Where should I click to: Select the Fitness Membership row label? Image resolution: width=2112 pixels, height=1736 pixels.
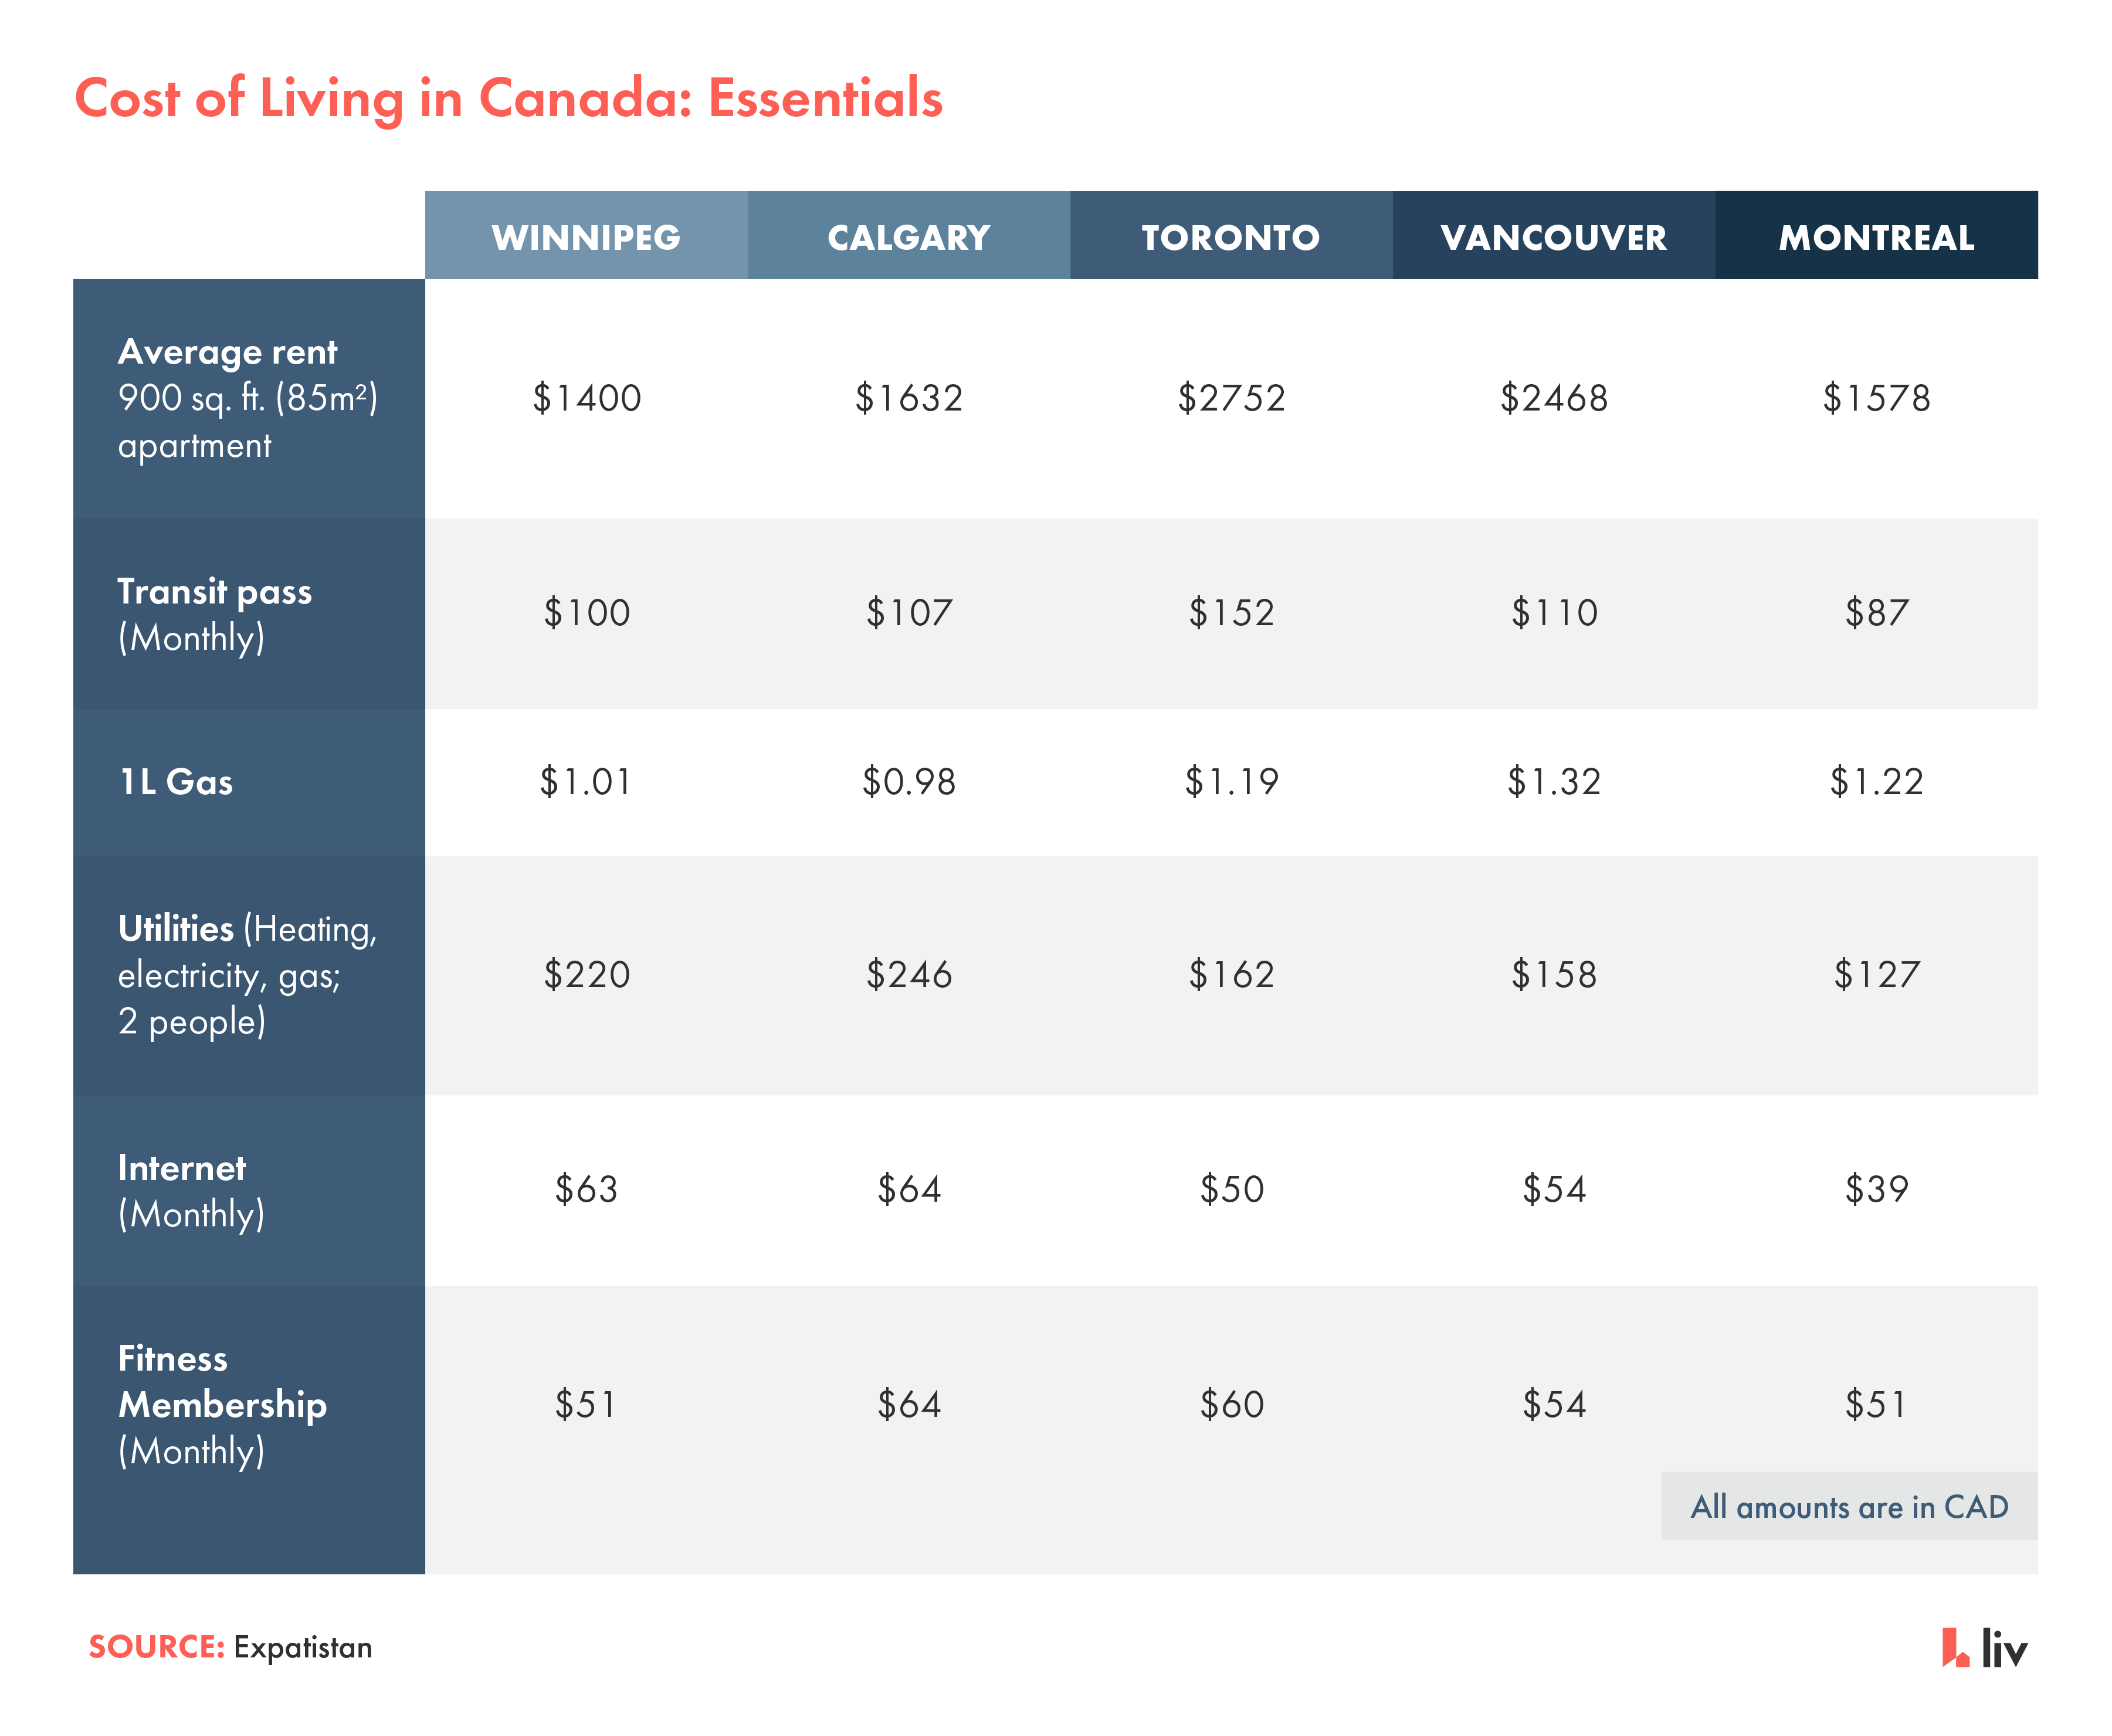pyautogui.click(x=249, y=1429)
